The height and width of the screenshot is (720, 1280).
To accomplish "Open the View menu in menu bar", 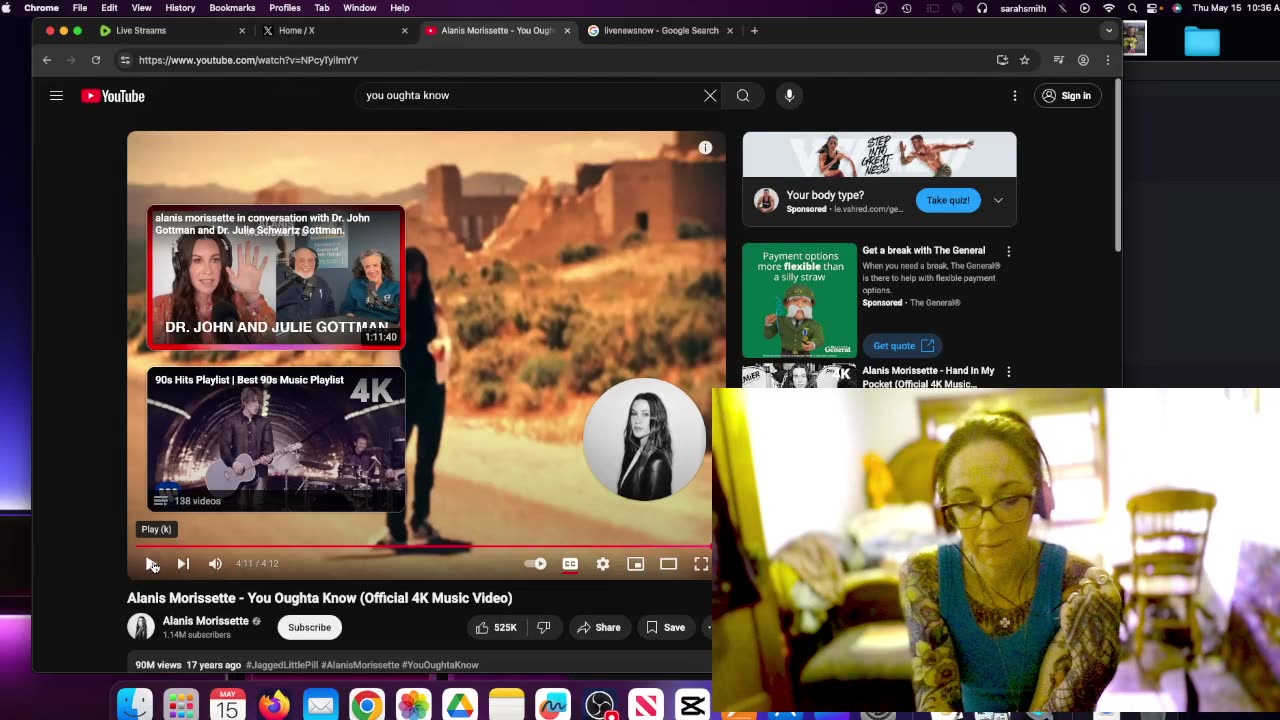I will click(141, 8).
